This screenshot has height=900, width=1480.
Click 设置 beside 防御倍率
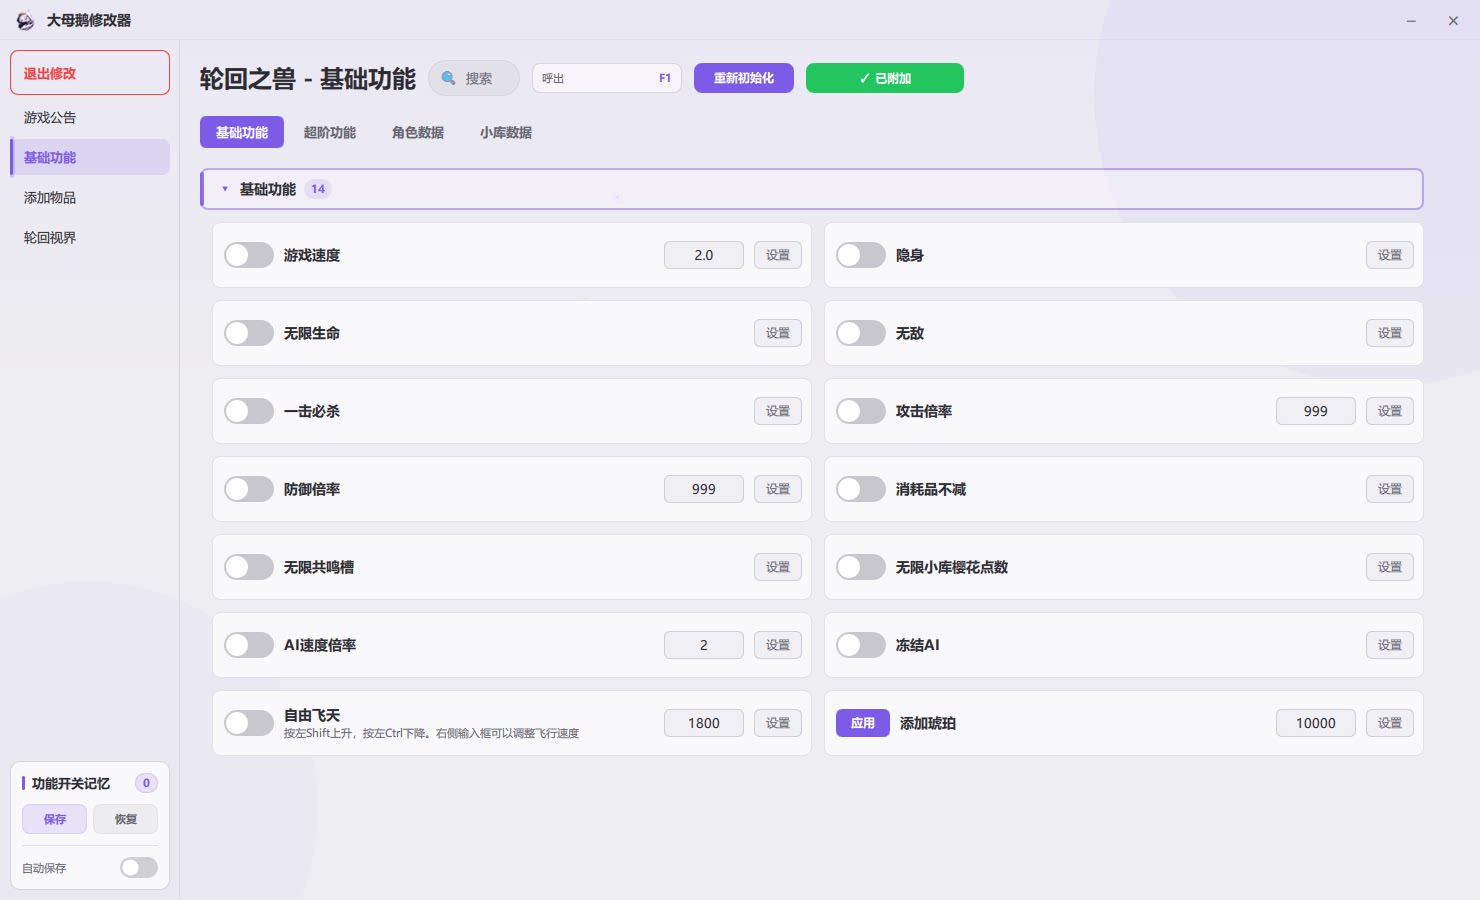pos(778,489)
